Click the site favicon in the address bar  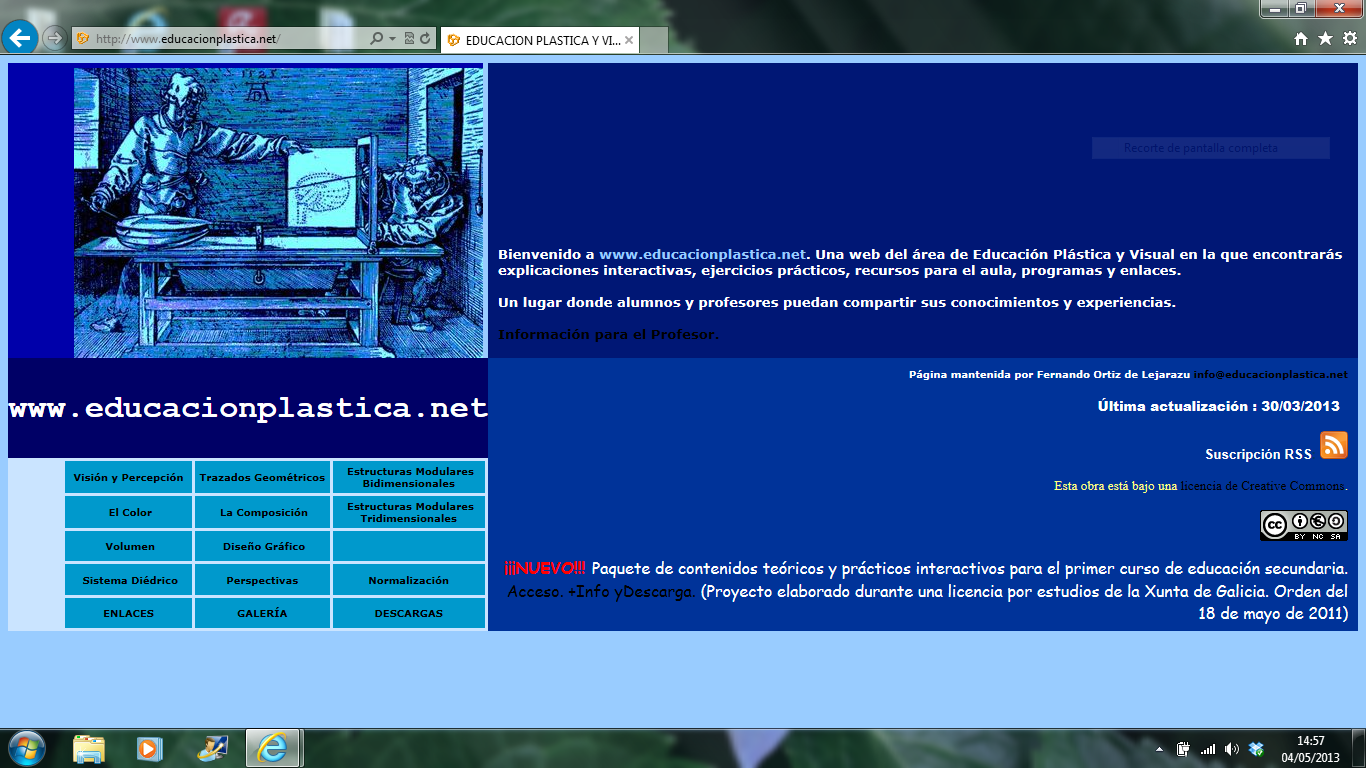pos(83,39)
